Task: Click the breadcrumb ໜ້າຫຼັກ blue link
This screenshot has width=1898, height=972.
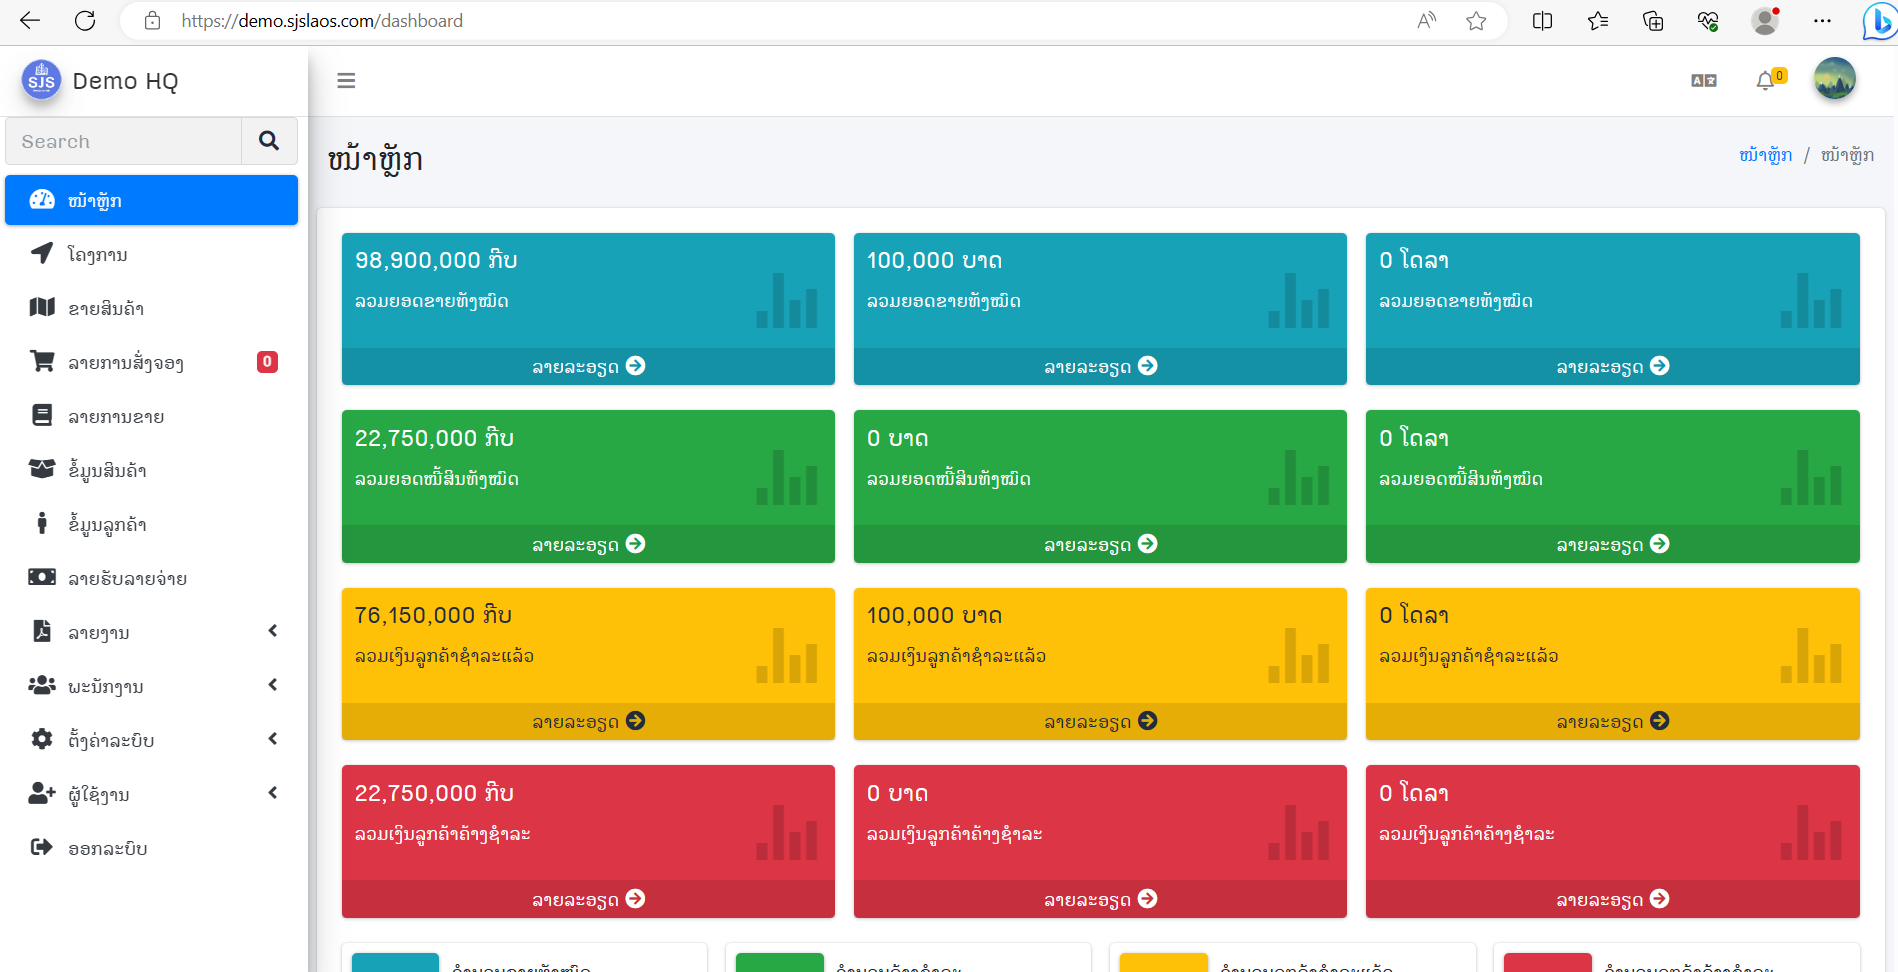Action: 1765,155
